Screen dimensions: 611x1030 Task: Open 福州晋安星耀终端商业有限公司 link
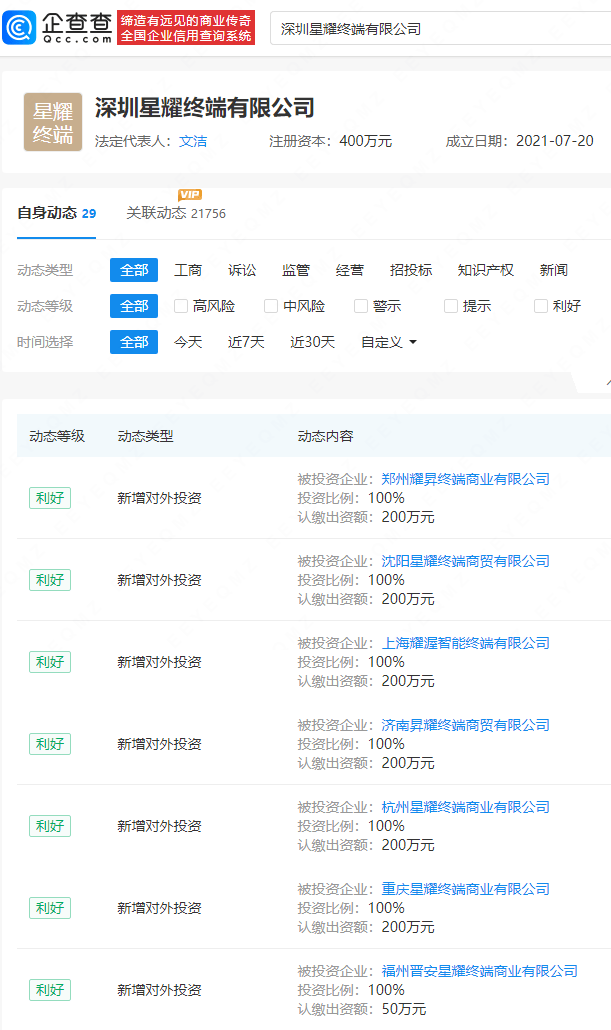pos(480,971)
